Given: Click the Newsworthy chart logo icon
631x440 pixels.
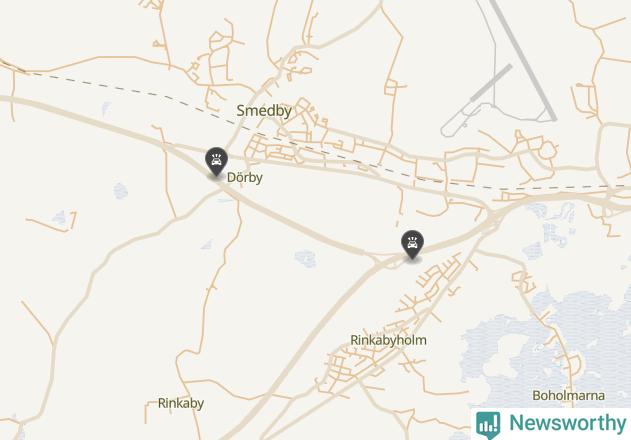Looking at the screenshot, I should (x=488, y=425).
